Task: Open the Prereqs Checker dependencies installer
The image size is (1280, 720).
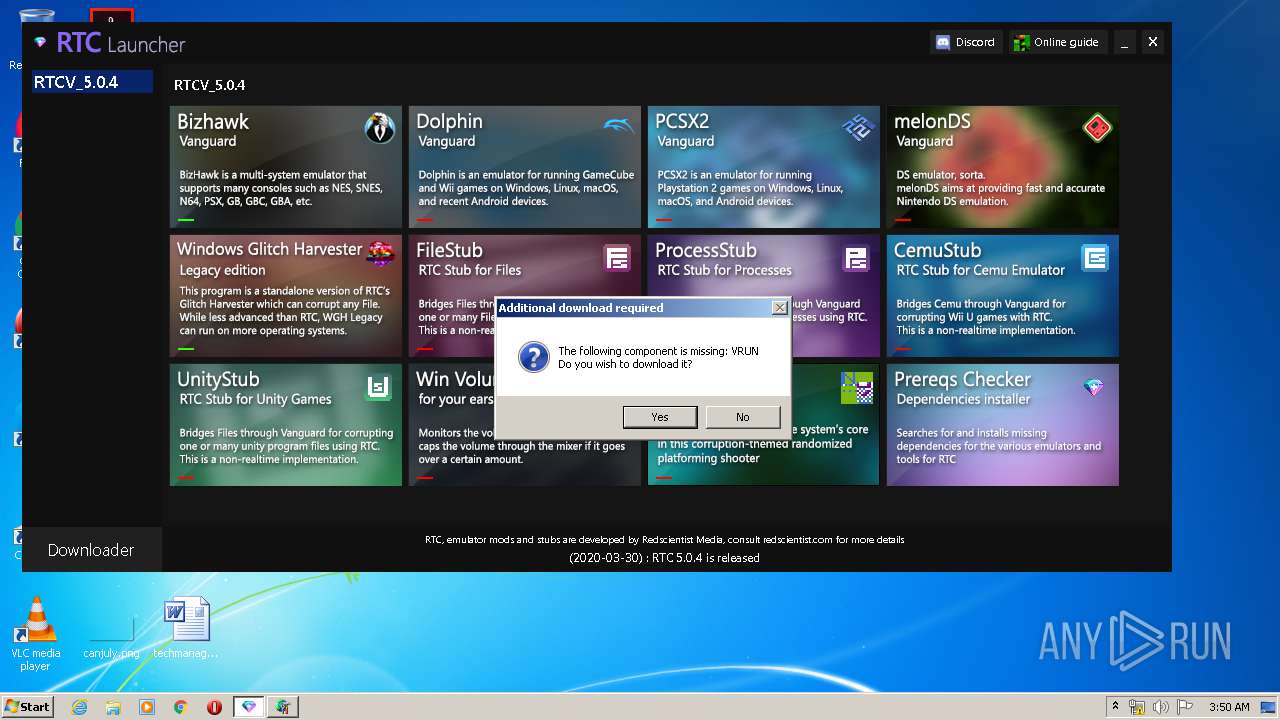Action: pos(1003,425)
